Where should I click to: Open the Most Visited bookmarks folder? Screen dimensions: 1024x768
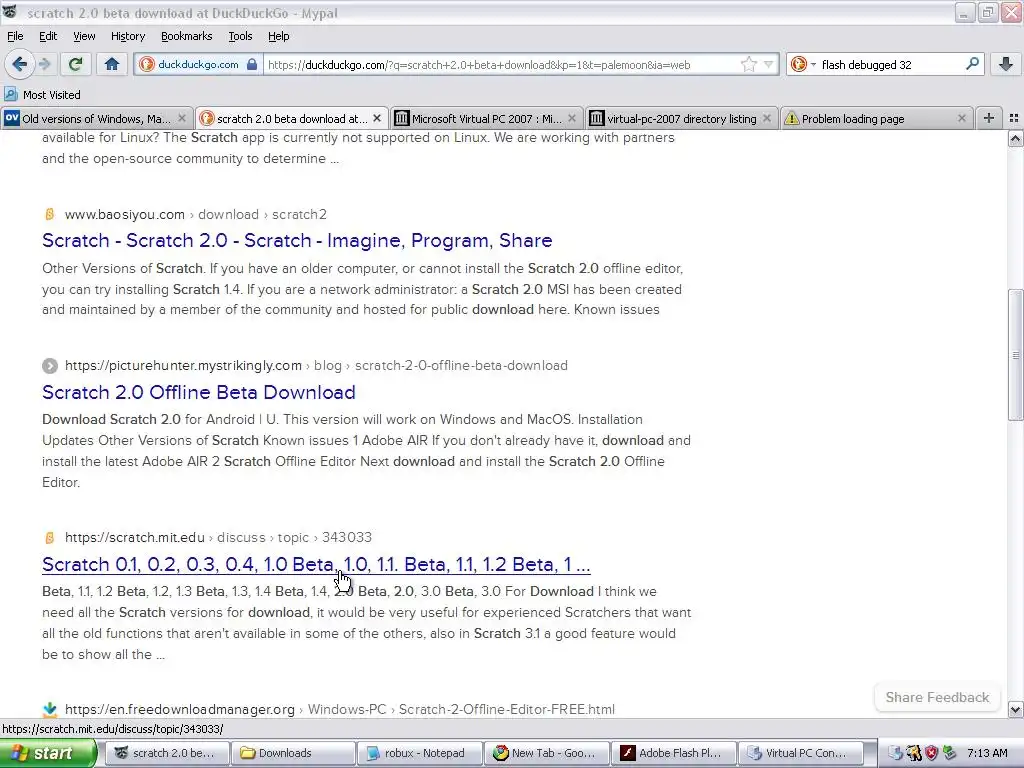(x=42, y=95)
